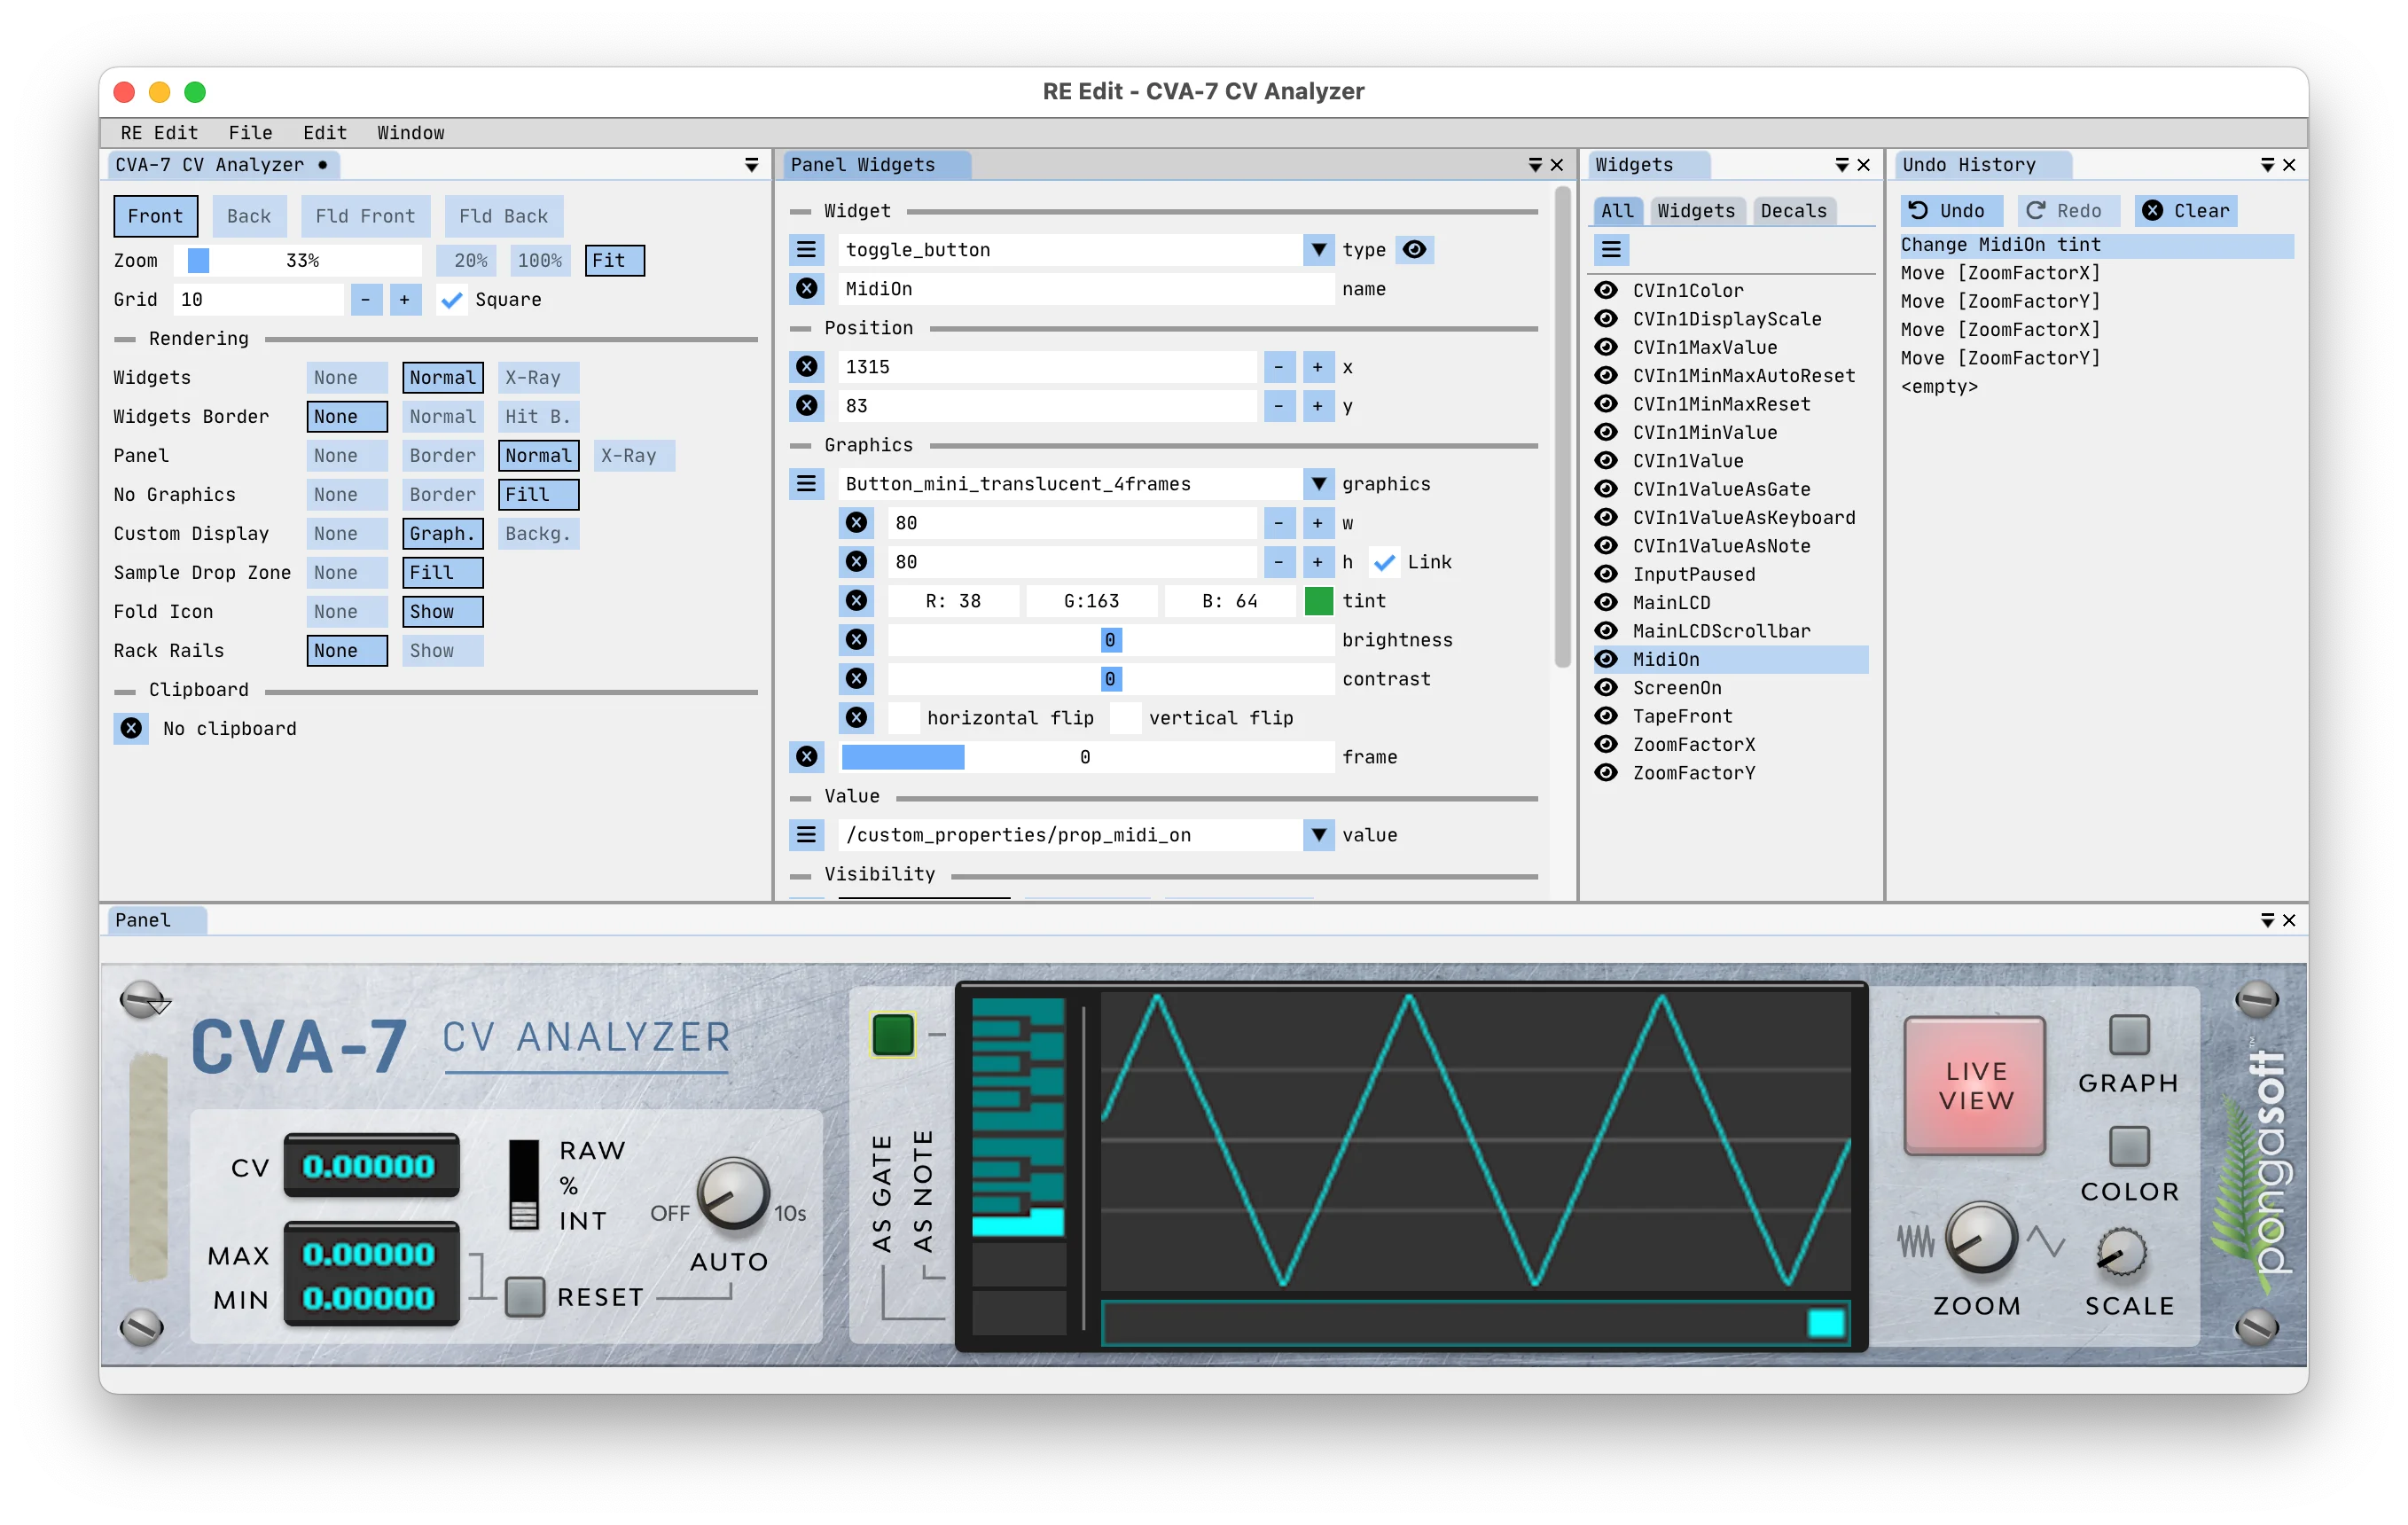Reset the contrast value
The image size is (2408, 1525).
(x=856, y=679)
